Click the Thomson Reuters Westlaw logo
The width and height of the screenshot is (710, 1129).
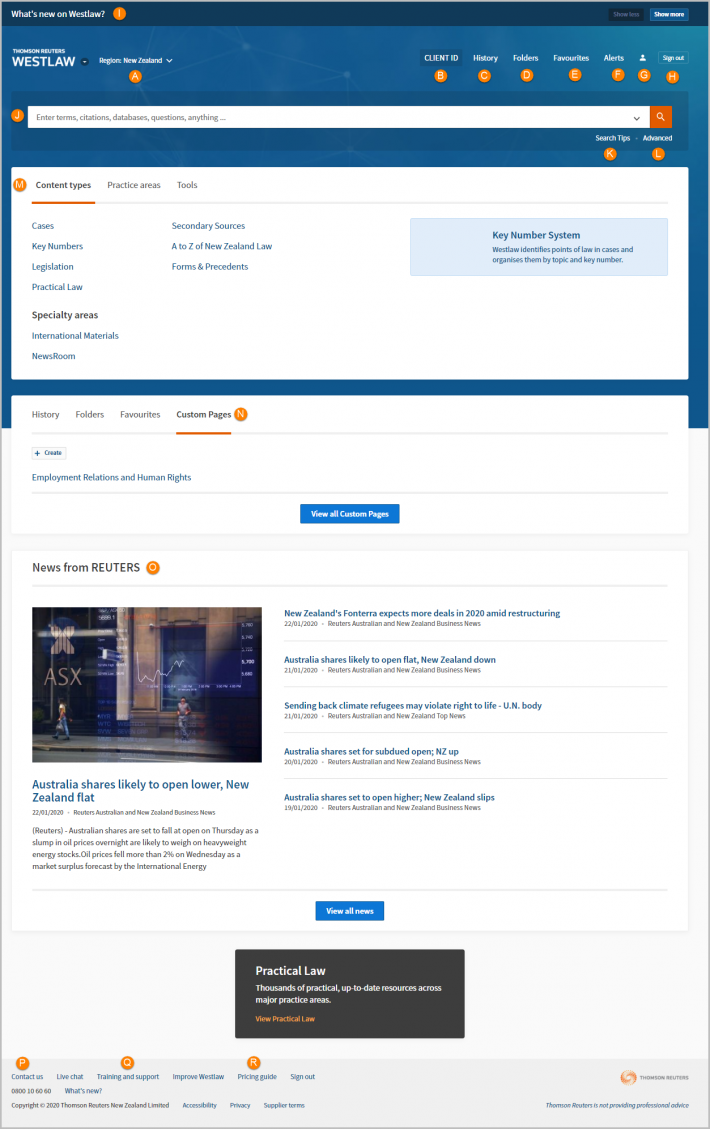[x=43, y=58]
